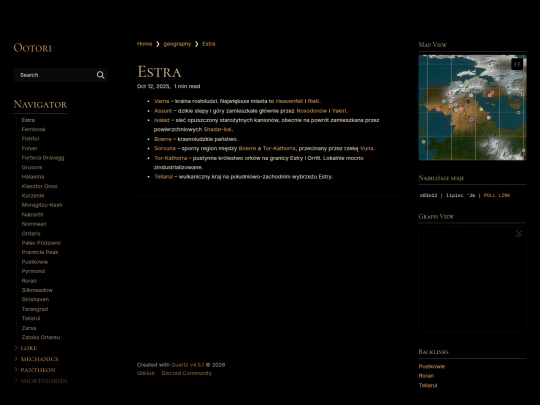The height and width of the screenshot is (405, 540).
Task: Open Tellarul in the Navigator
Action: click(x=31, y=318)
